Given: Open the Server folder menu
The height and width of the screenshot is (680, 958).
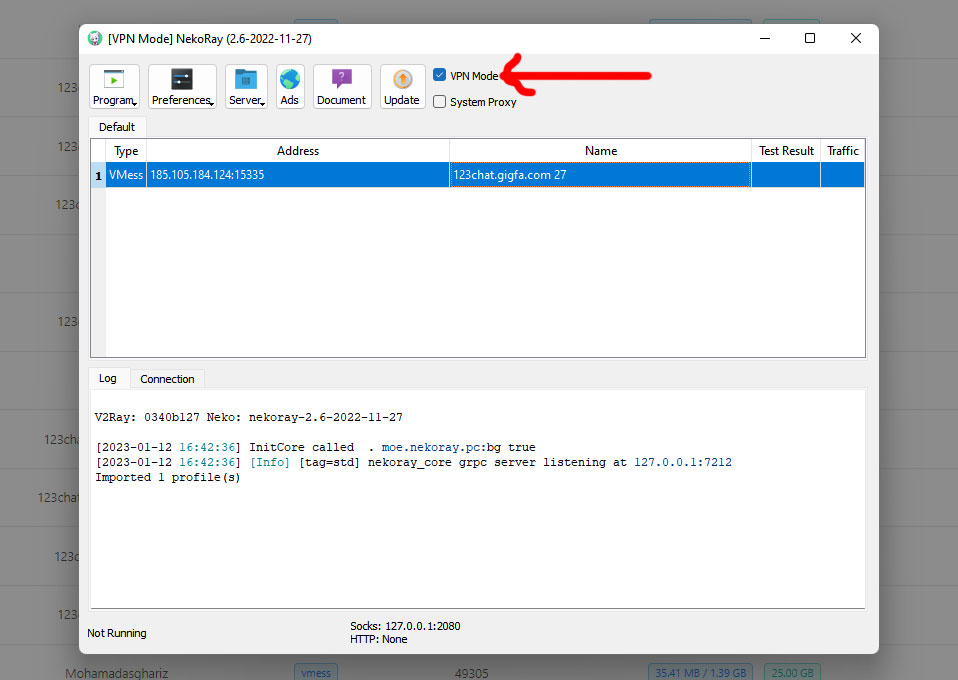Looking at the screenshot, I should [x=246, y=87].
